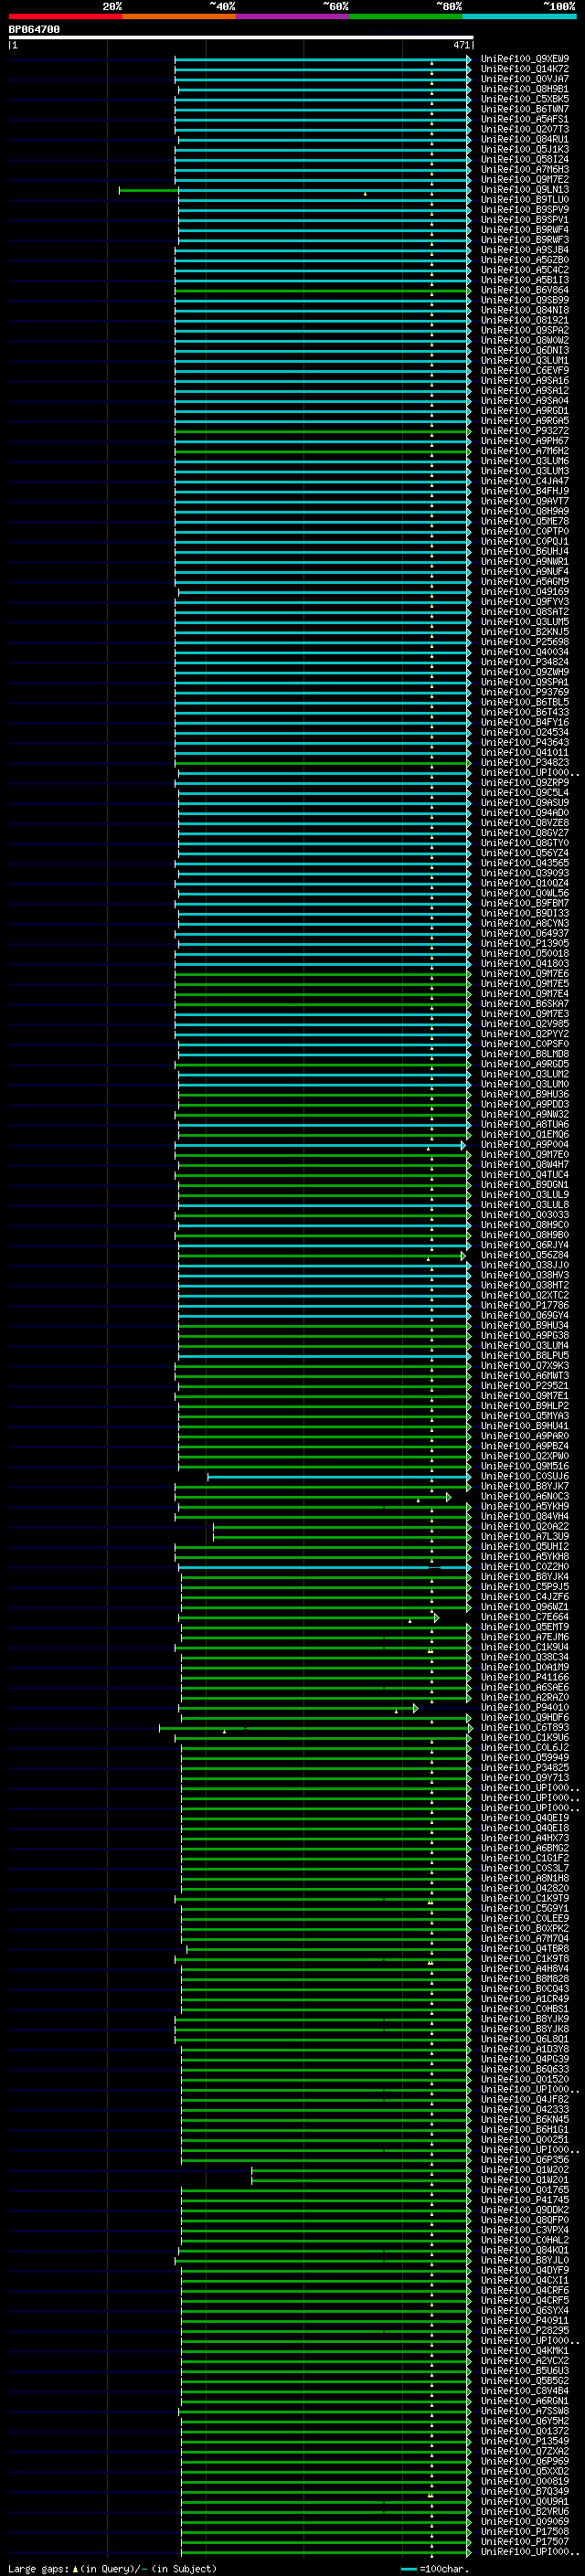Select the UniRef100_P41745 label
The height and width of the screenshot is (2576, 585).
point(525,2201)
